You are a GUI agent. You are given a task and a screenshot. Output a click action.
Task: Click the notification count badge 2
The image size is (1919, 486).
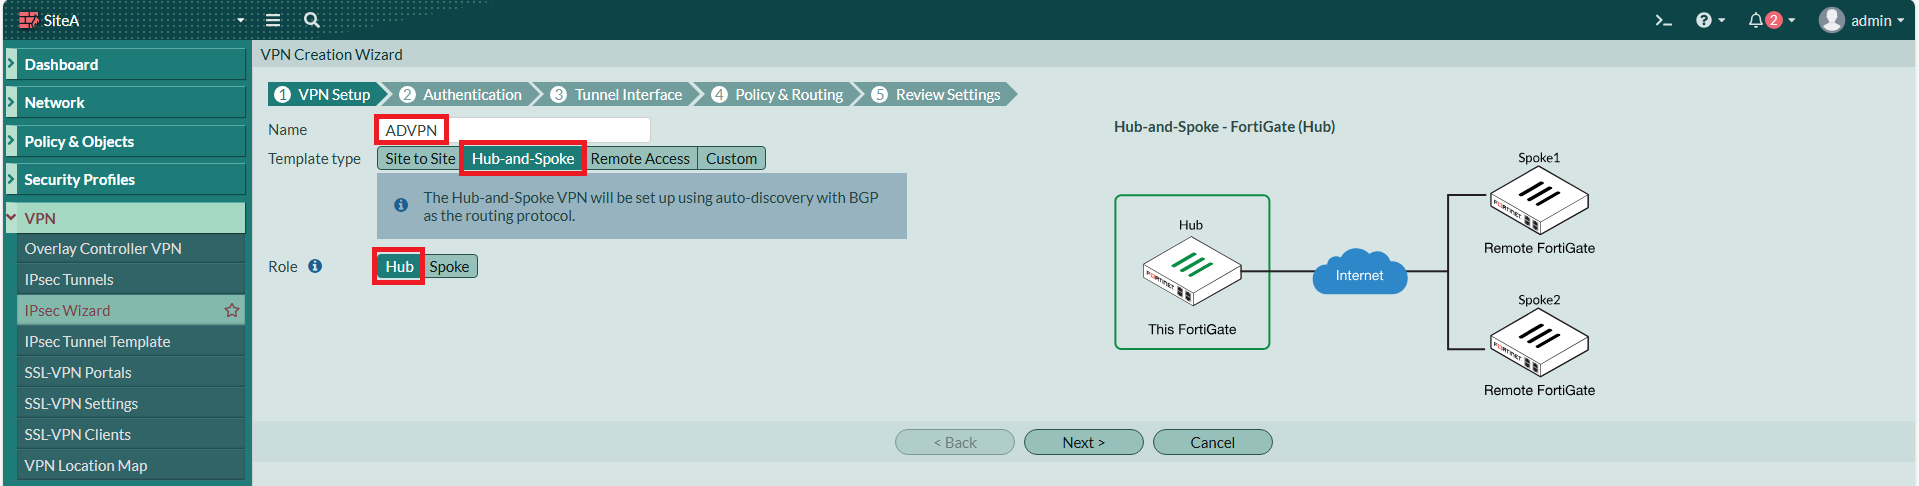pyautogui.click(x=1774, y=20)
